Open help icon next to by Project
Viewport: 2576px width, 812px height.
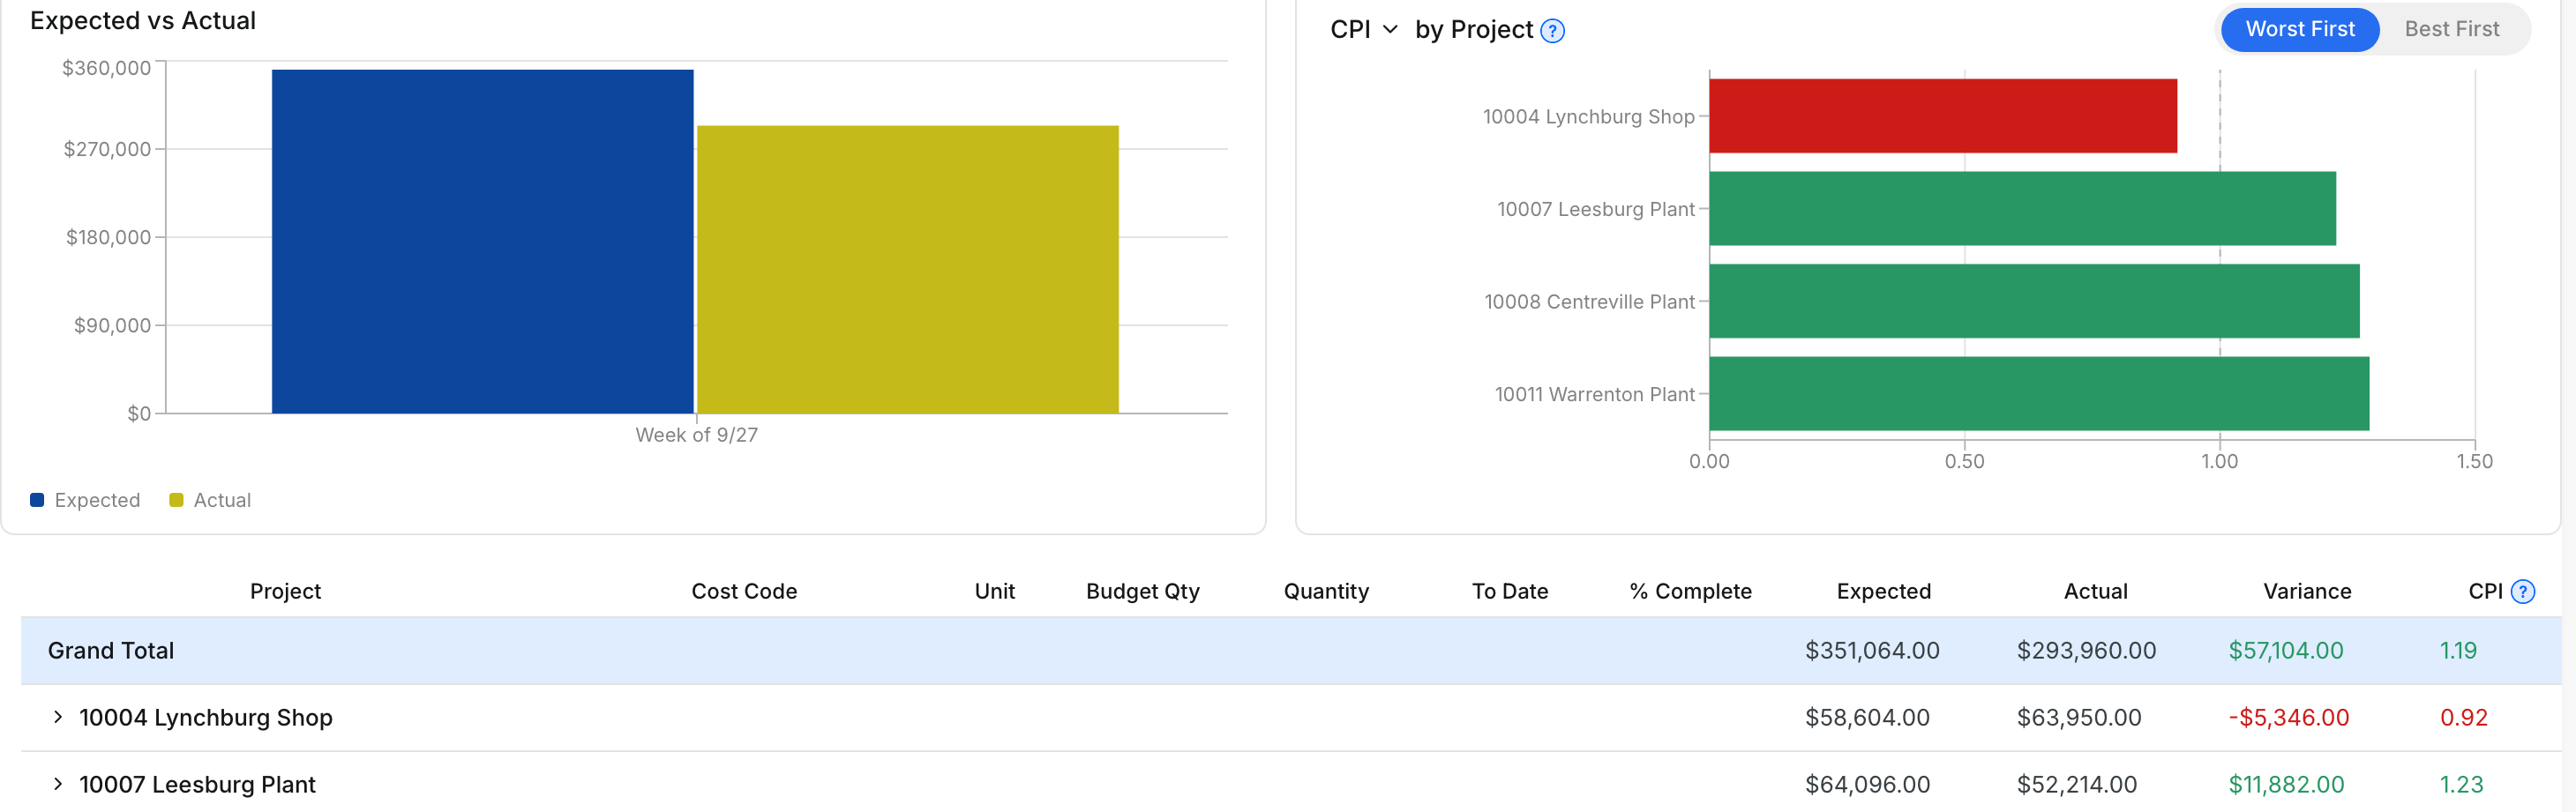1552,31
